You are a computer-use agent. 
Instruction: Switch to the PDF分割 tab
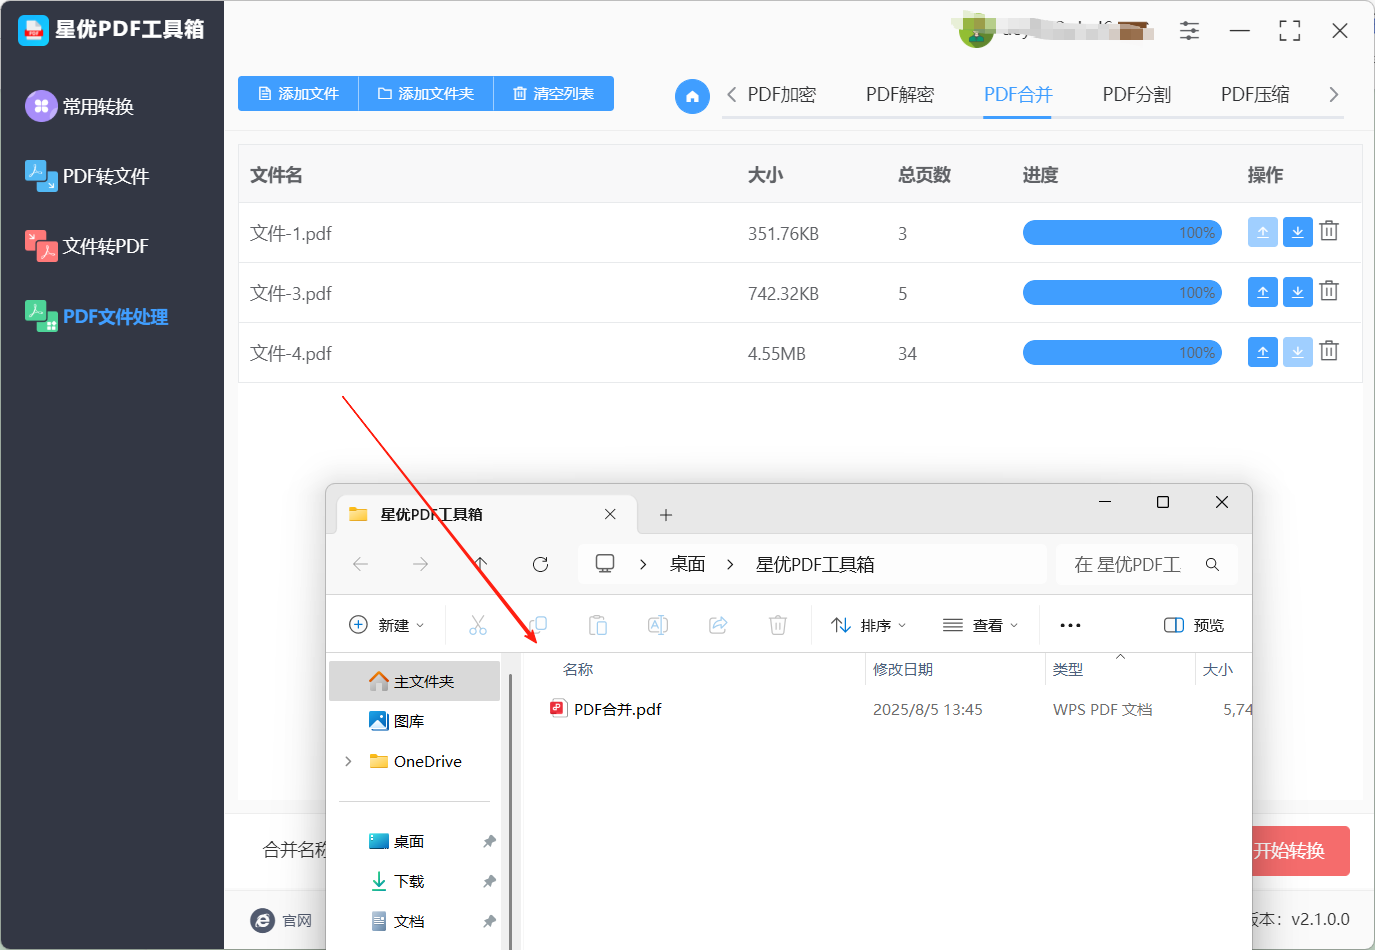coord(1137,95)
